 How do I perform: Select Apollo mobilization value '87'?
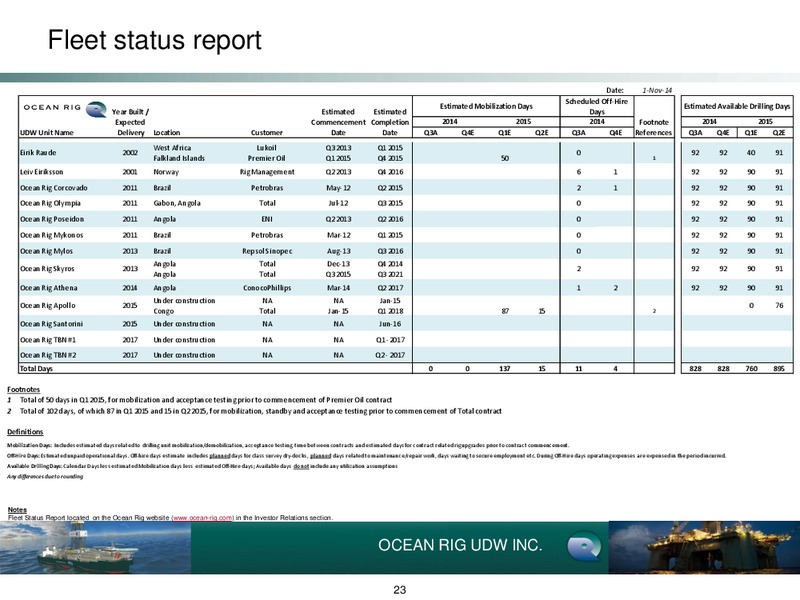click(x=505, y=311)
